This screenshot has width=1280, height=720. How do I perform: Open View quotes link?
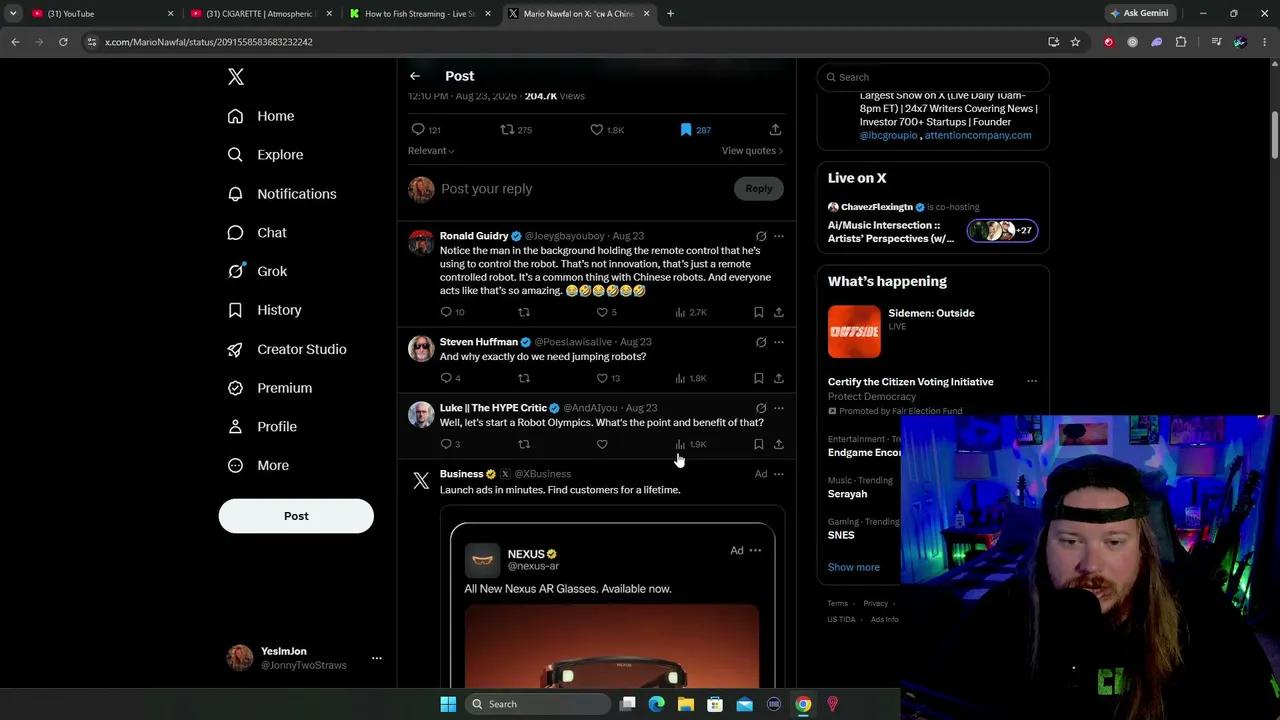click(752, 151)
